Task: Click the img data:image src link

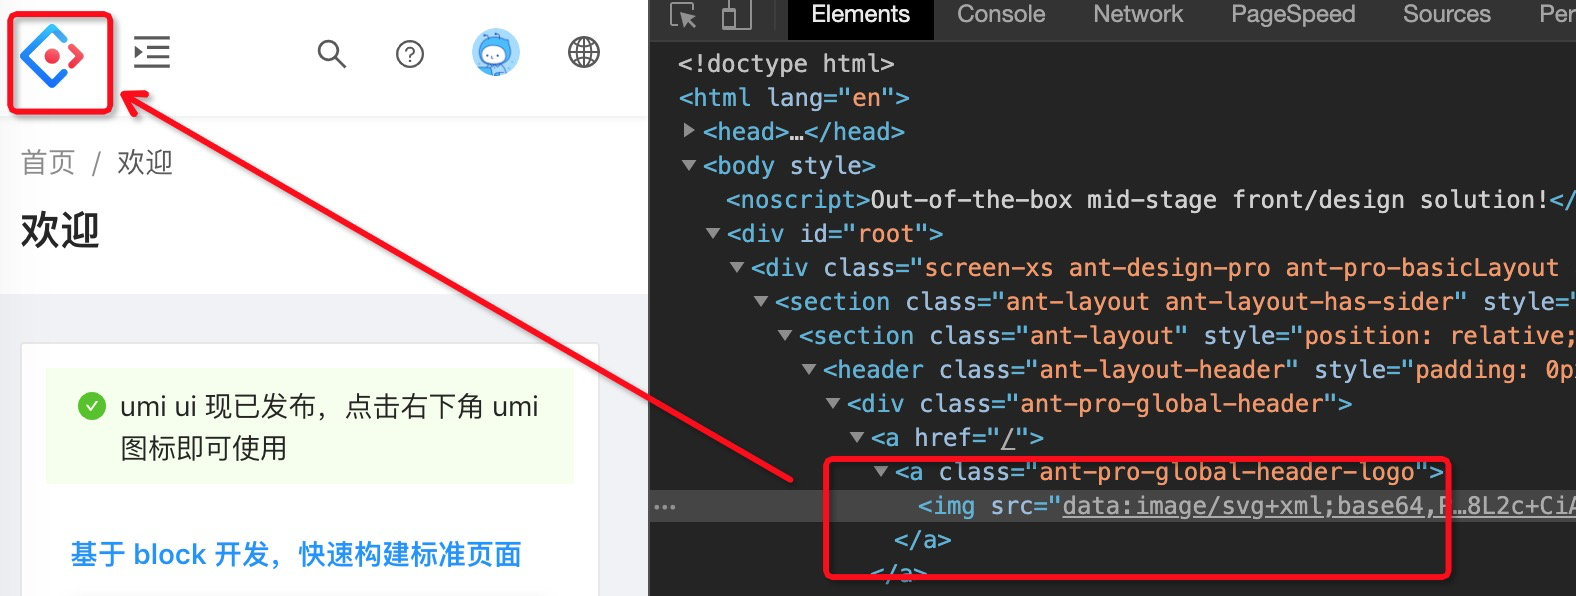Action: [x=1318, y=506]
